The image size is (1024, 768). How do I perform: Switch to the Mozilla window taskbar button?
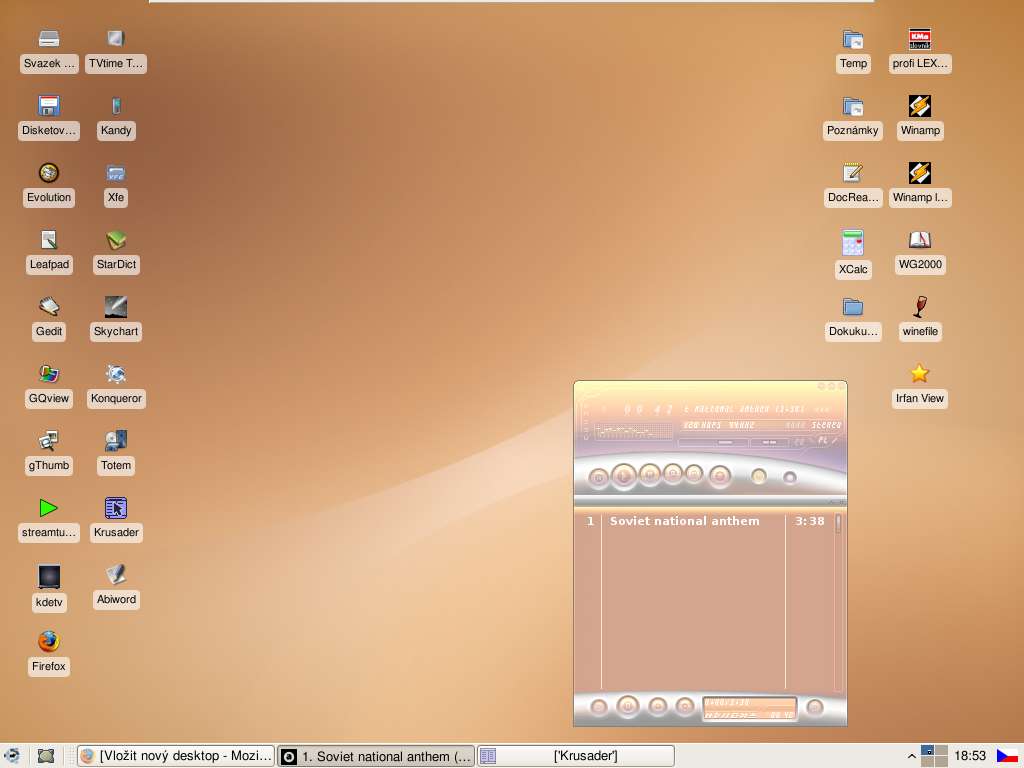pos(176,756)
